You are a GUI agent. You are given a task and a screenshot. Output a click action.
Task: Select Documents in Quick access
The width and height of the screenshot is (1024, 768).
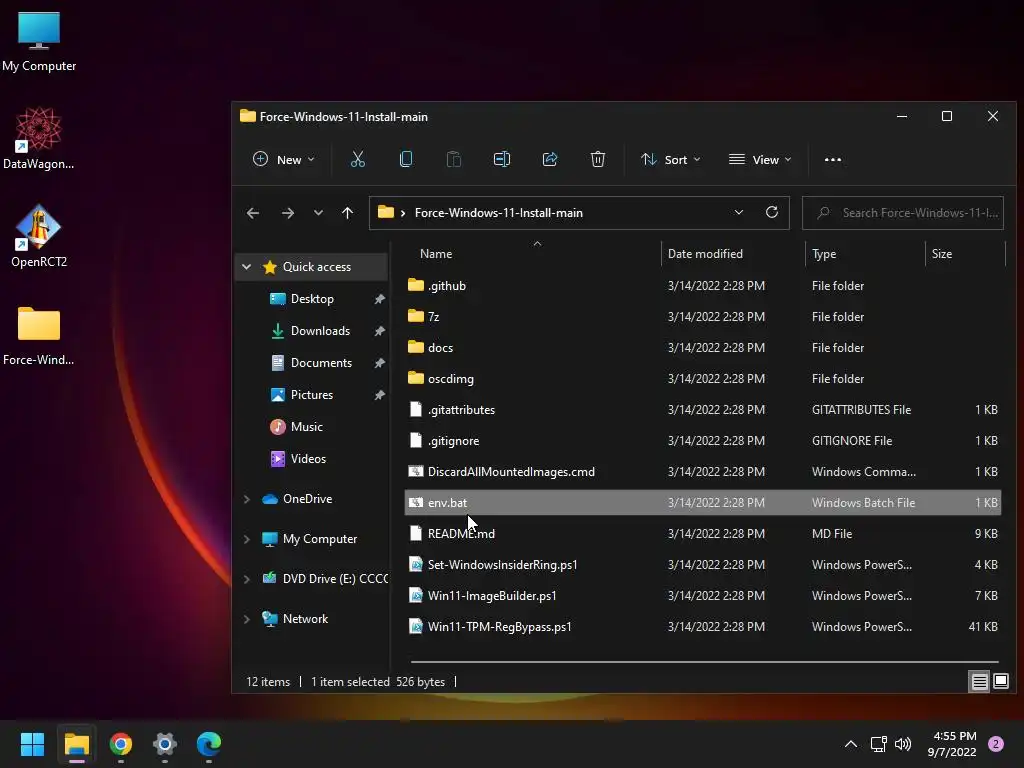321,362
